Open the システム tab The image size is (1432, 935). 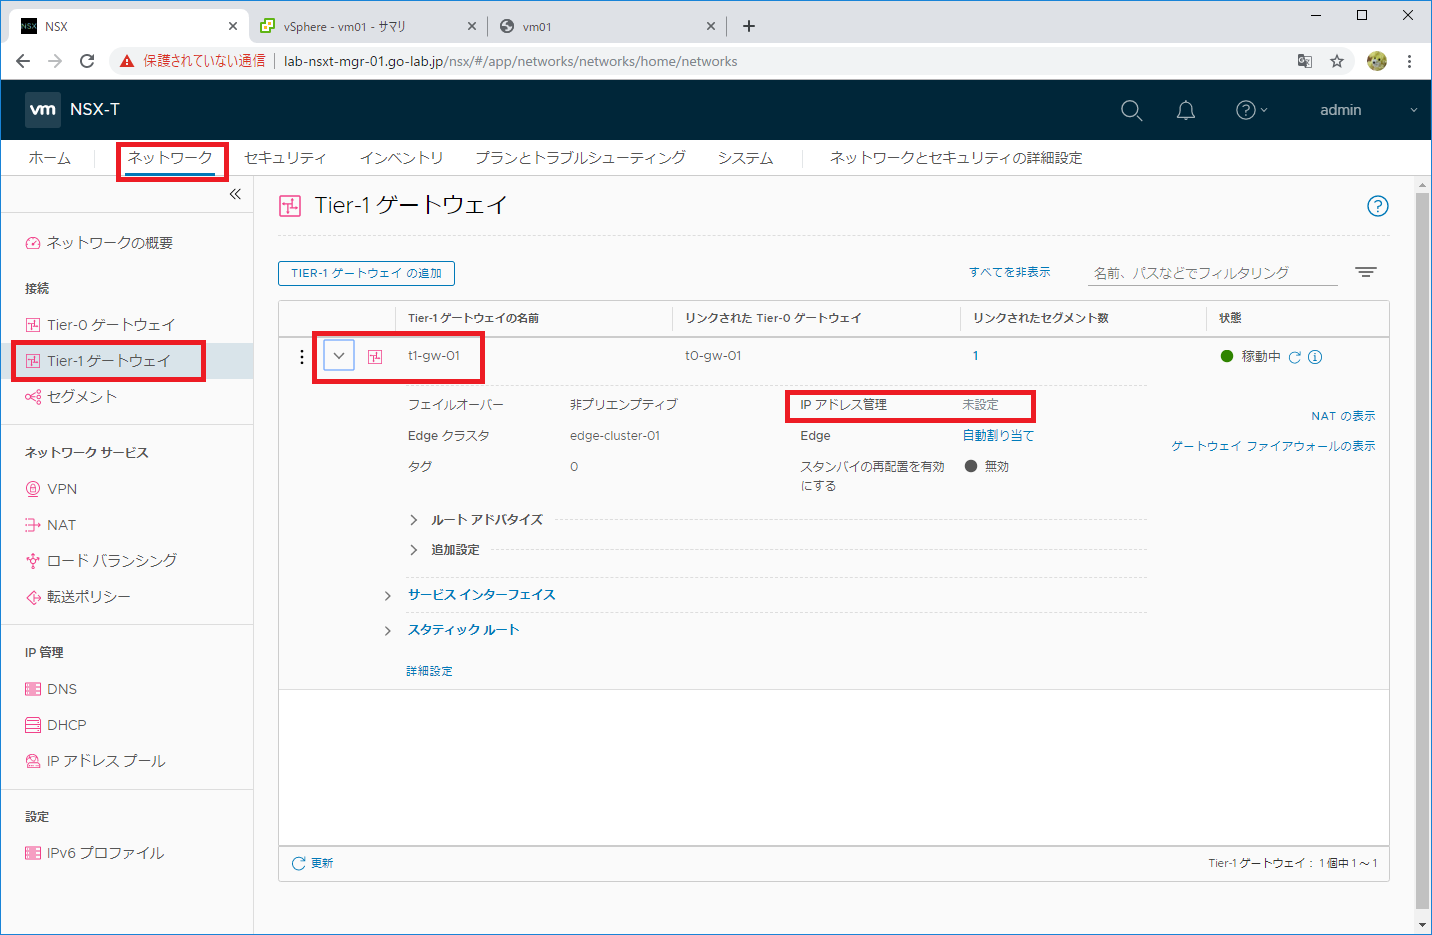click(x=745, y=158)
